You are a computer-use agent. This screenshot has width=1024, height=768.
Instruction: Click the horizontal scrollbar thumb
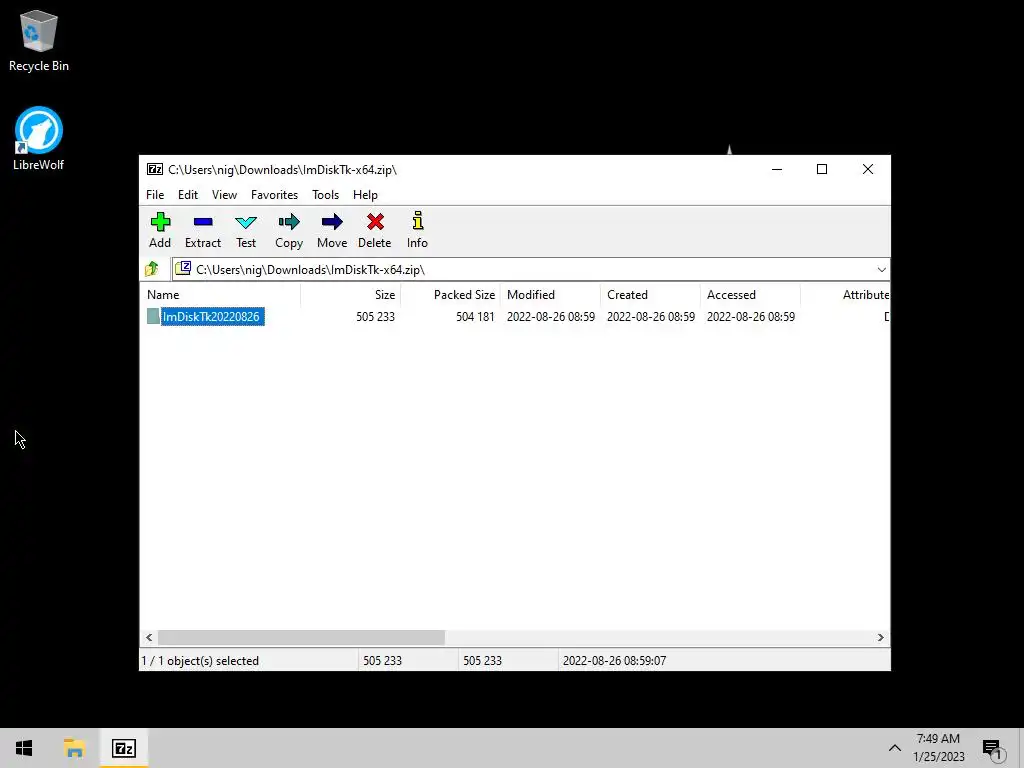[x=301, y=637]
